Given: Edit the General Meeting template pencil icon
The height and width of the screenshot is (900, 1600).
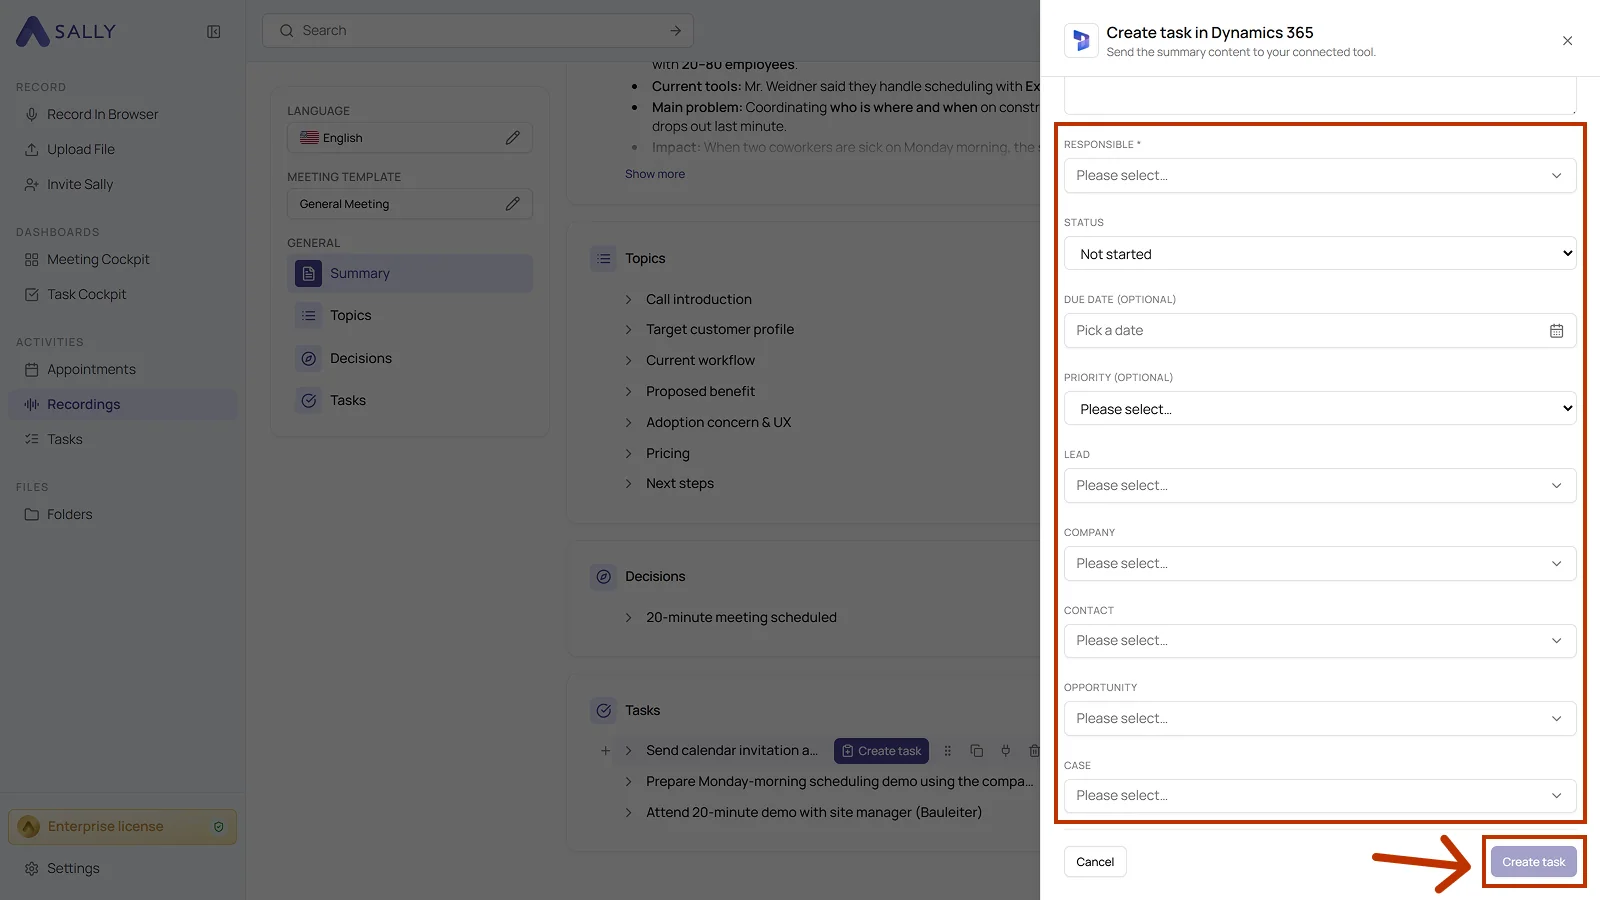Looking at the screenshot, I should [x=512, y=204].
